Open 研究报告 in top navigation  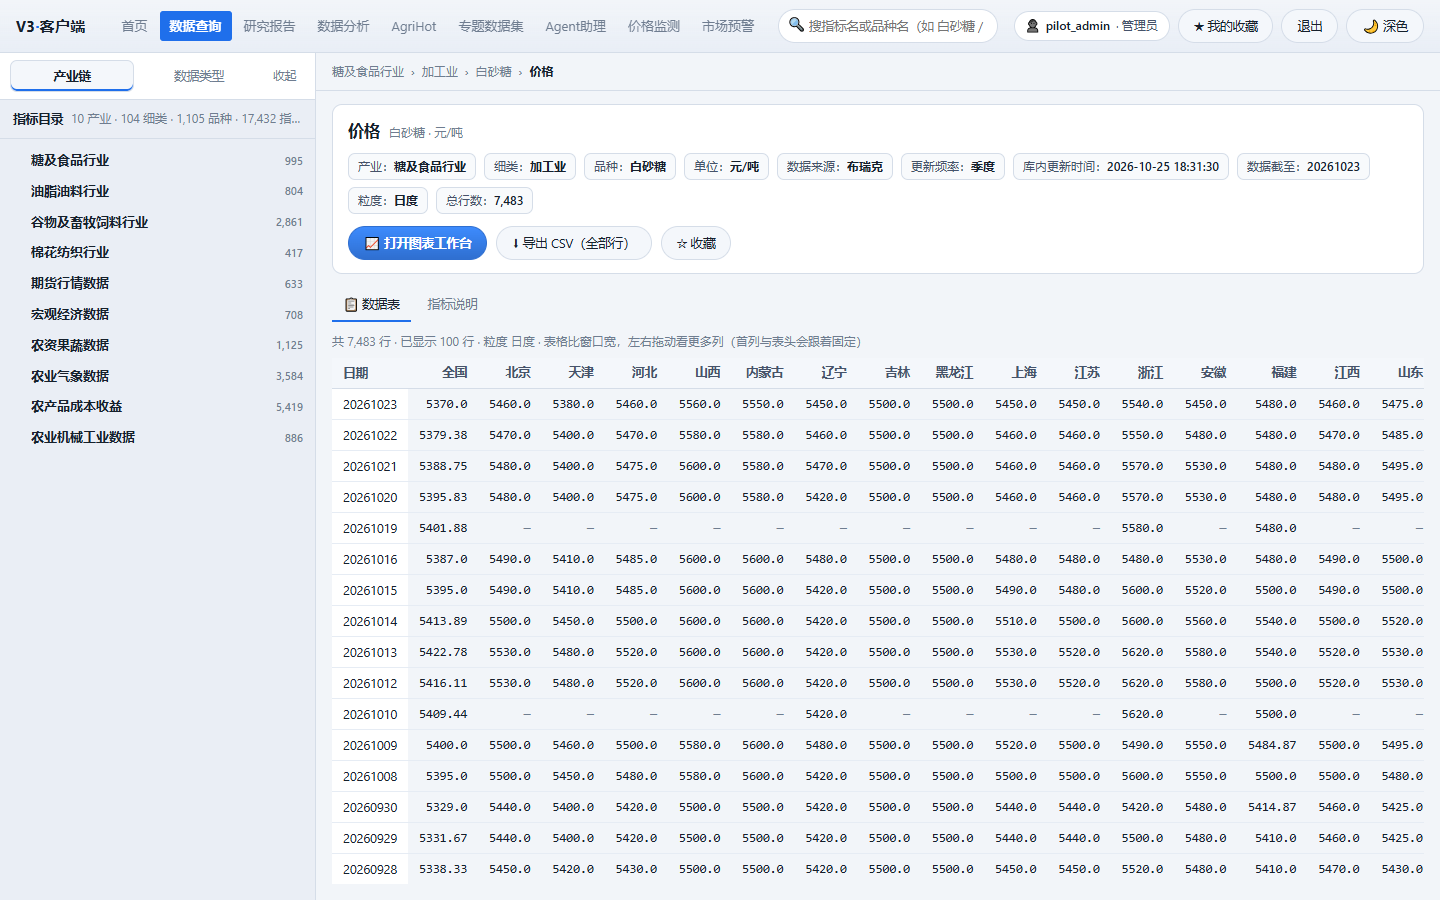pyautogui.click(x=269, y=26)
